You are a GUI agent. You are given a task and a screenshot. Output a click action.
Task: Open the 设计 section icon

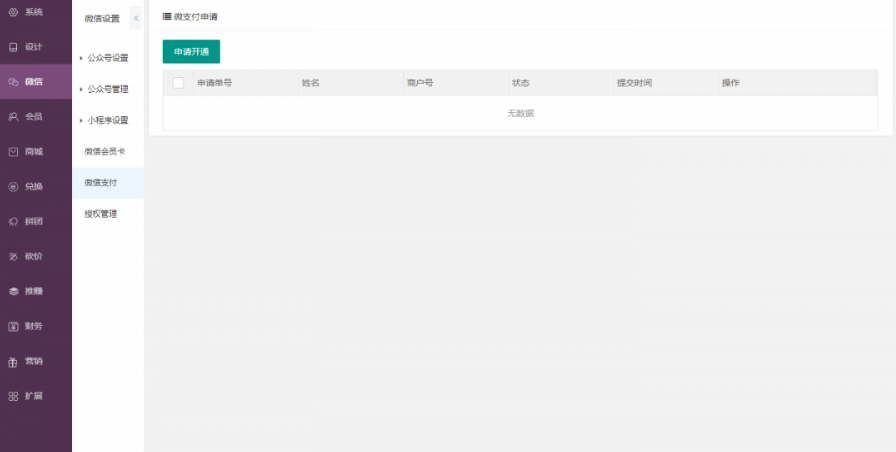point(13,47)
